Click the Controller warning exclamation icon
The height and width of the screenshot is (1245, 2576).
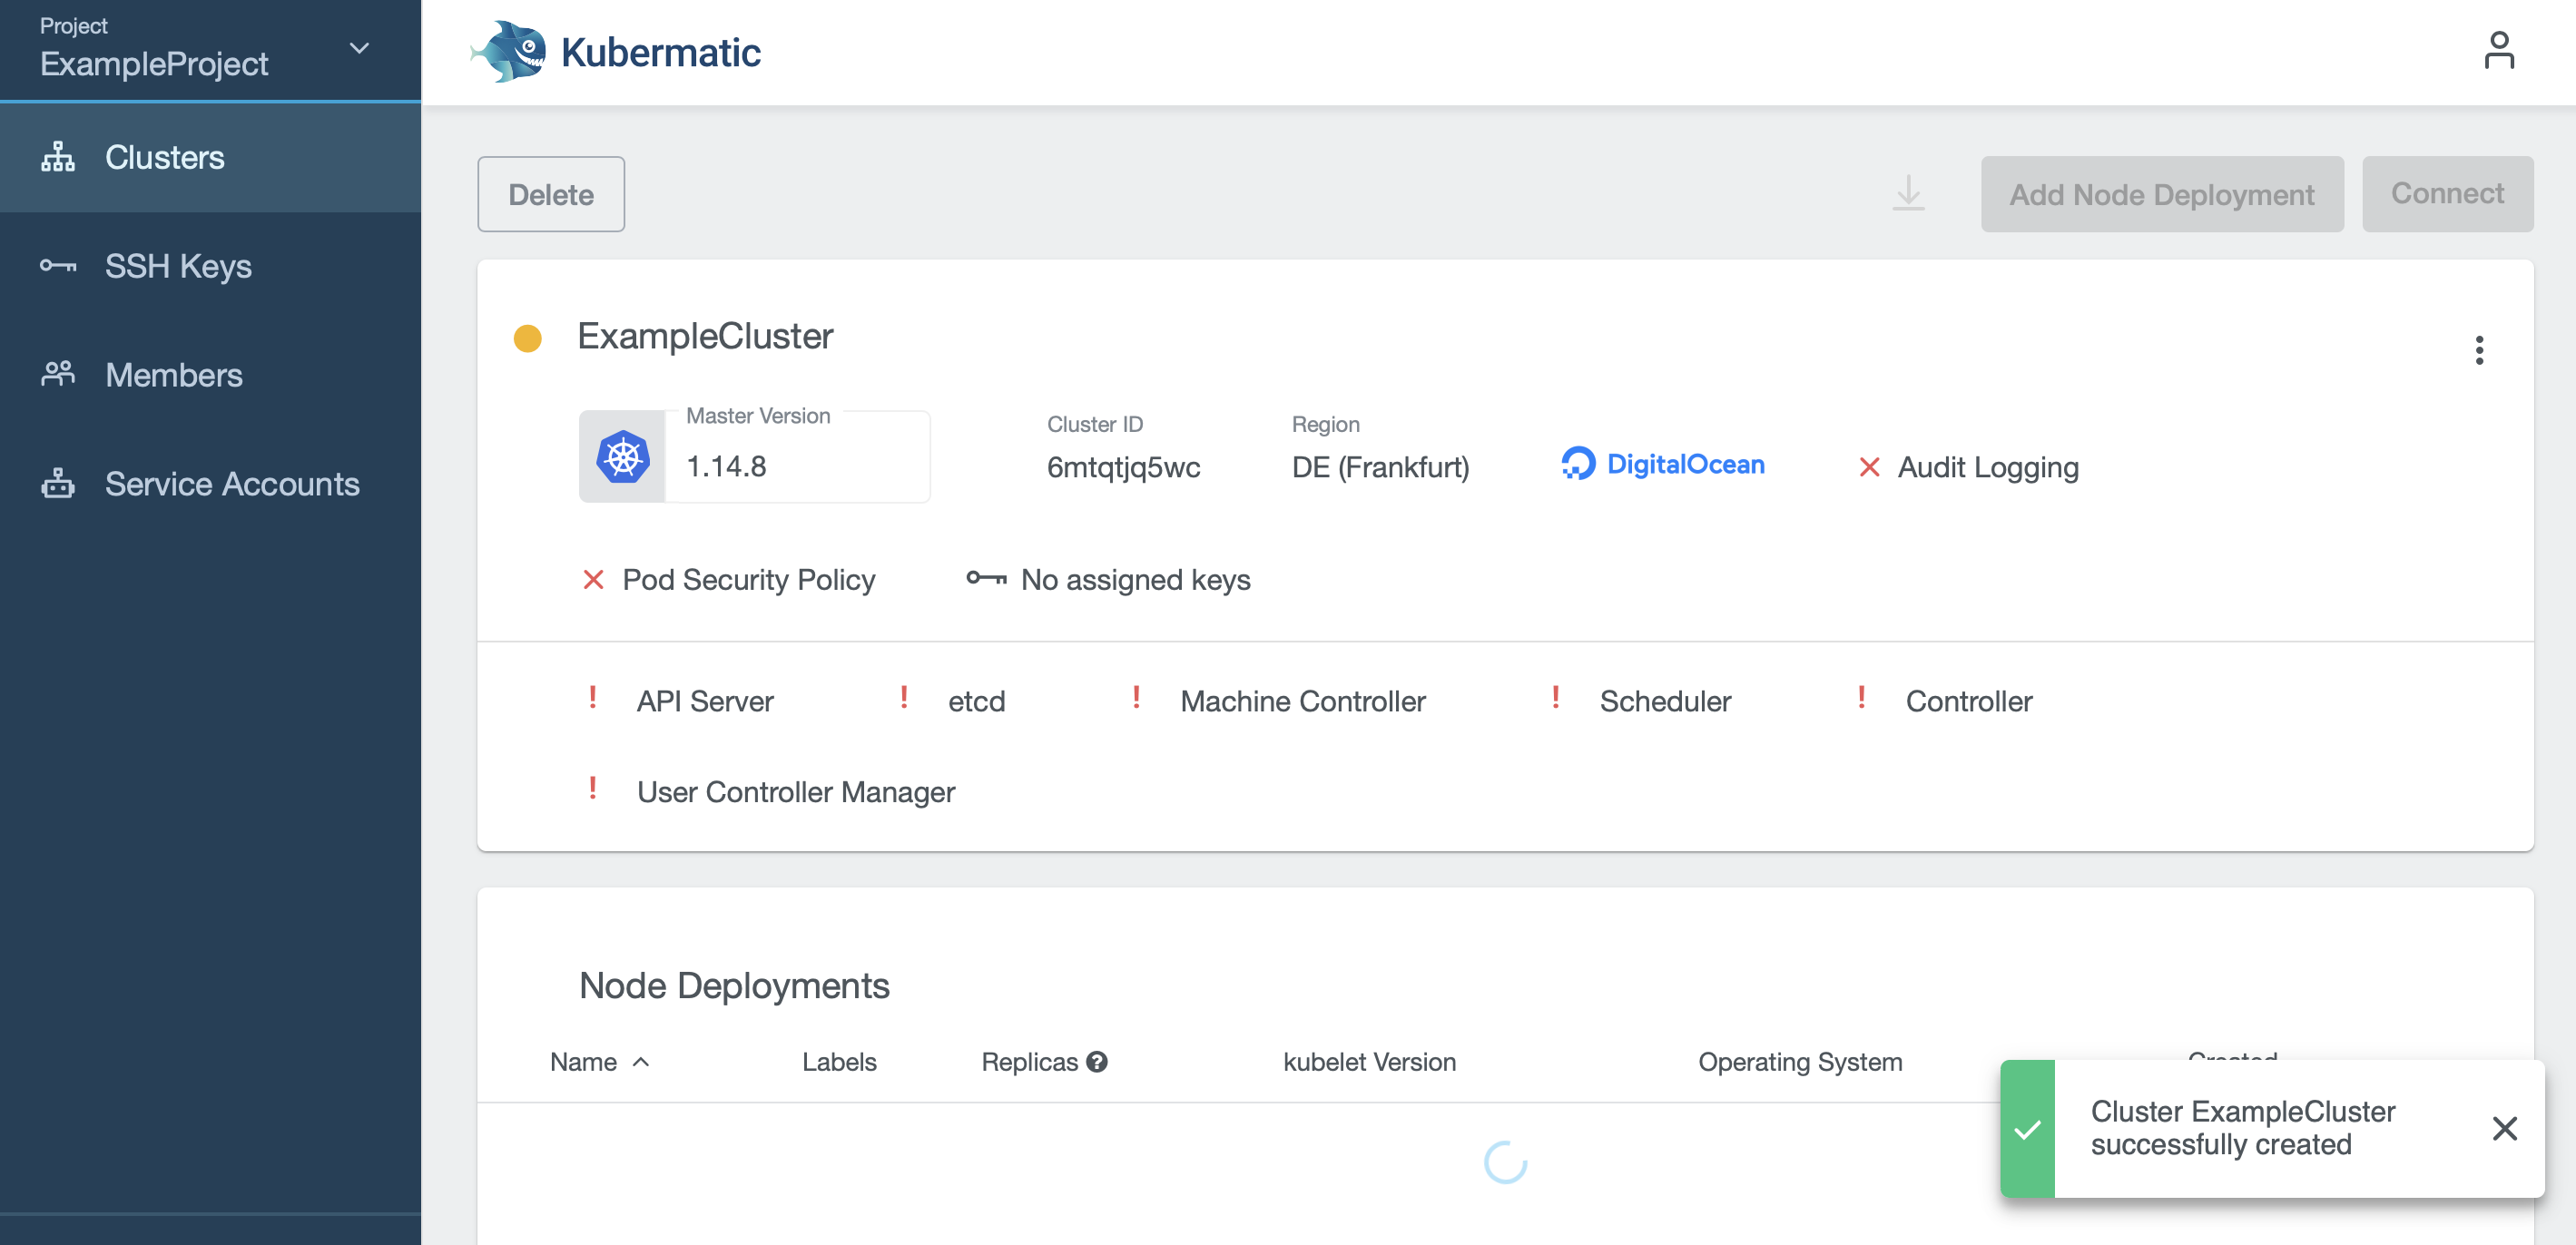1861,697
